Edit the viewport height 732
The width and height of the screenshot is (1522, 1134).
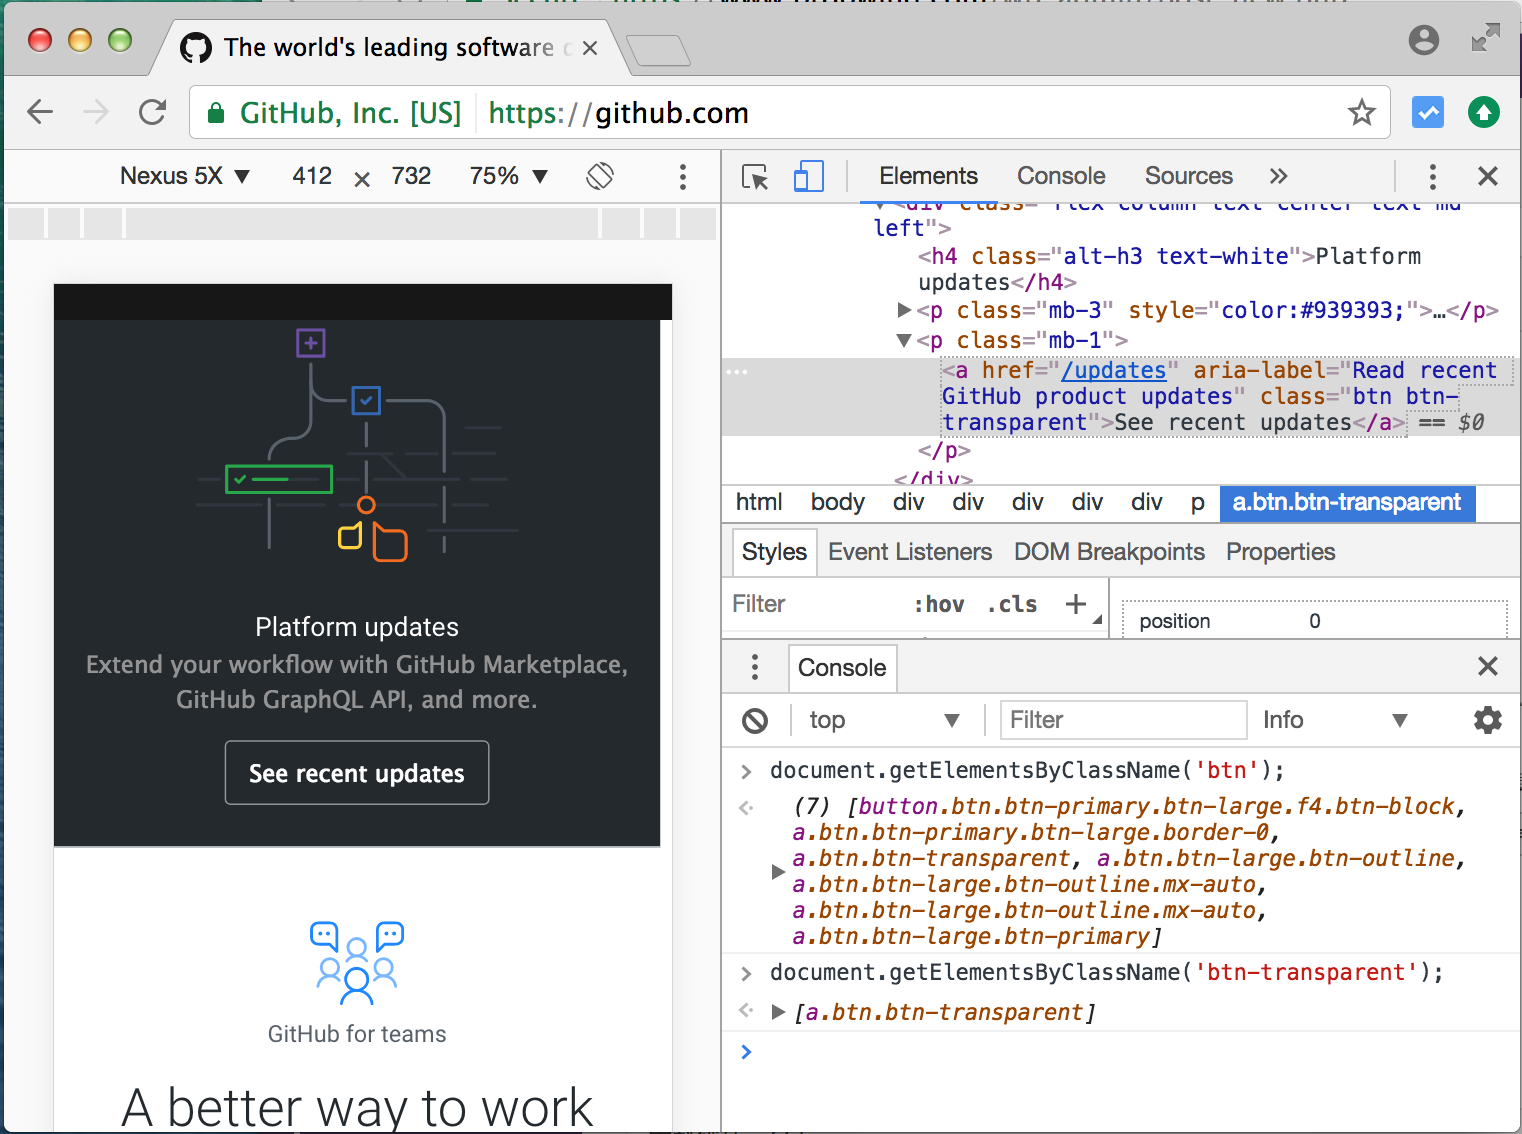click(x=411, y=176)
